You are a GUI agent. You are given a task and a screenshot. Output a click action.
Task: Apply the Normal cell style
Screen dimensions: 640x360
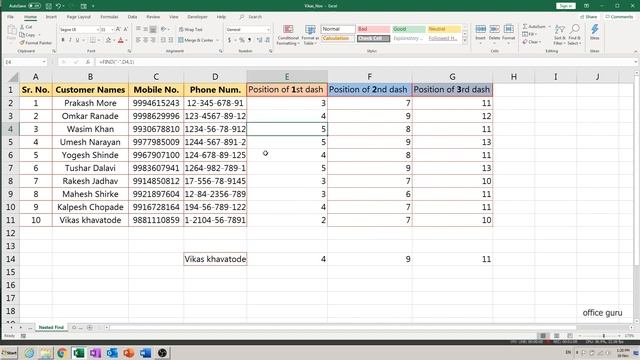coord(338,29)
